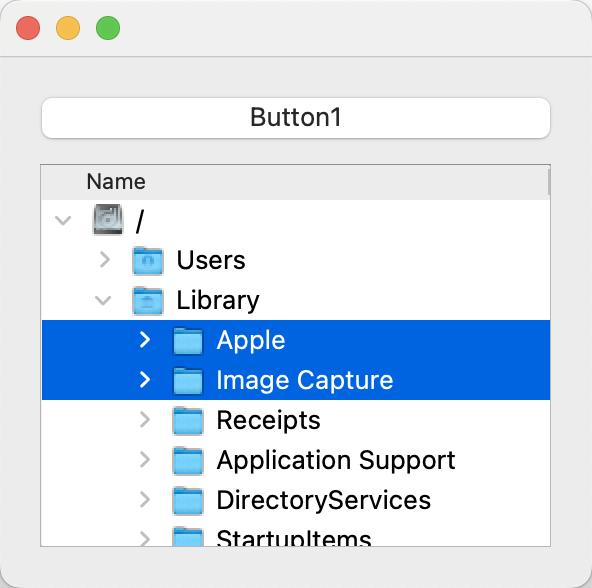
Task: Select the Receipts row text
Action: tap(268, 421)
